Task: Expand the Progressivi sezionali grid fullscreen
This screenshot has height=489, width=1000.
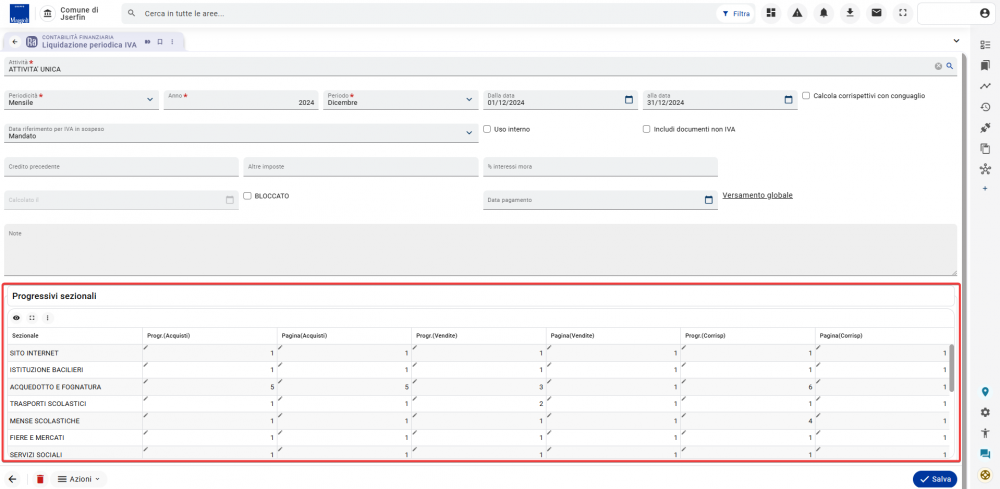Action: tap(32, 317)
